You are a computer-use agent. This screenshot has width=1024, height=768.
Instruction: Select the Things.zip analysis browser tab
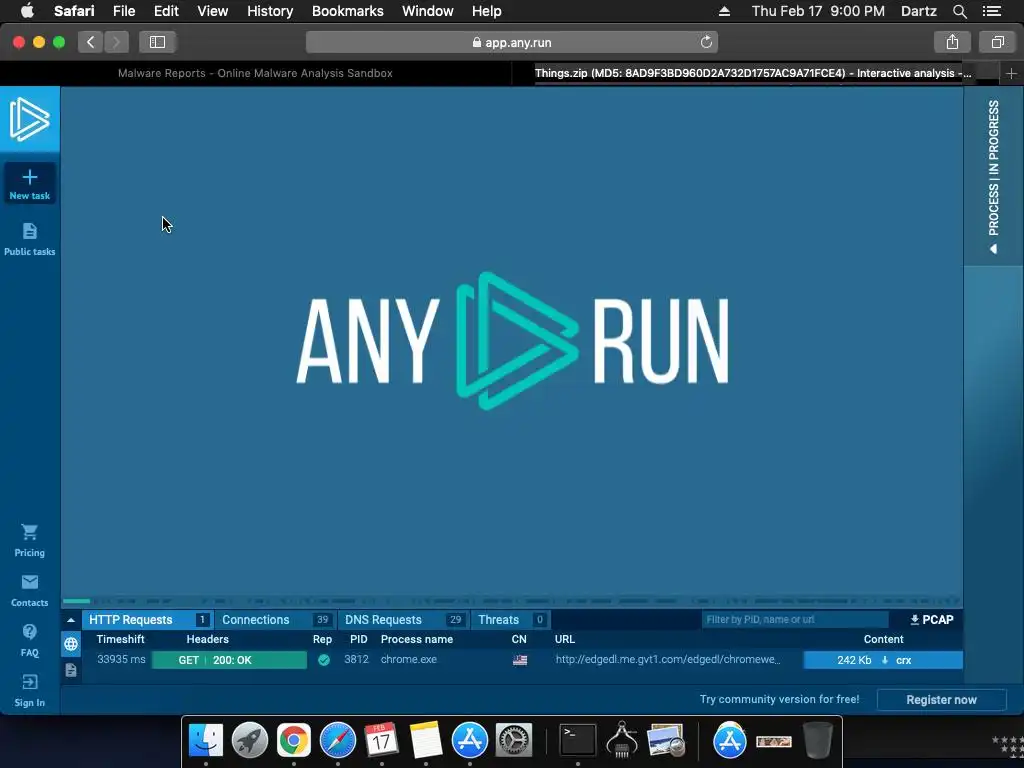tap(753, 73)
